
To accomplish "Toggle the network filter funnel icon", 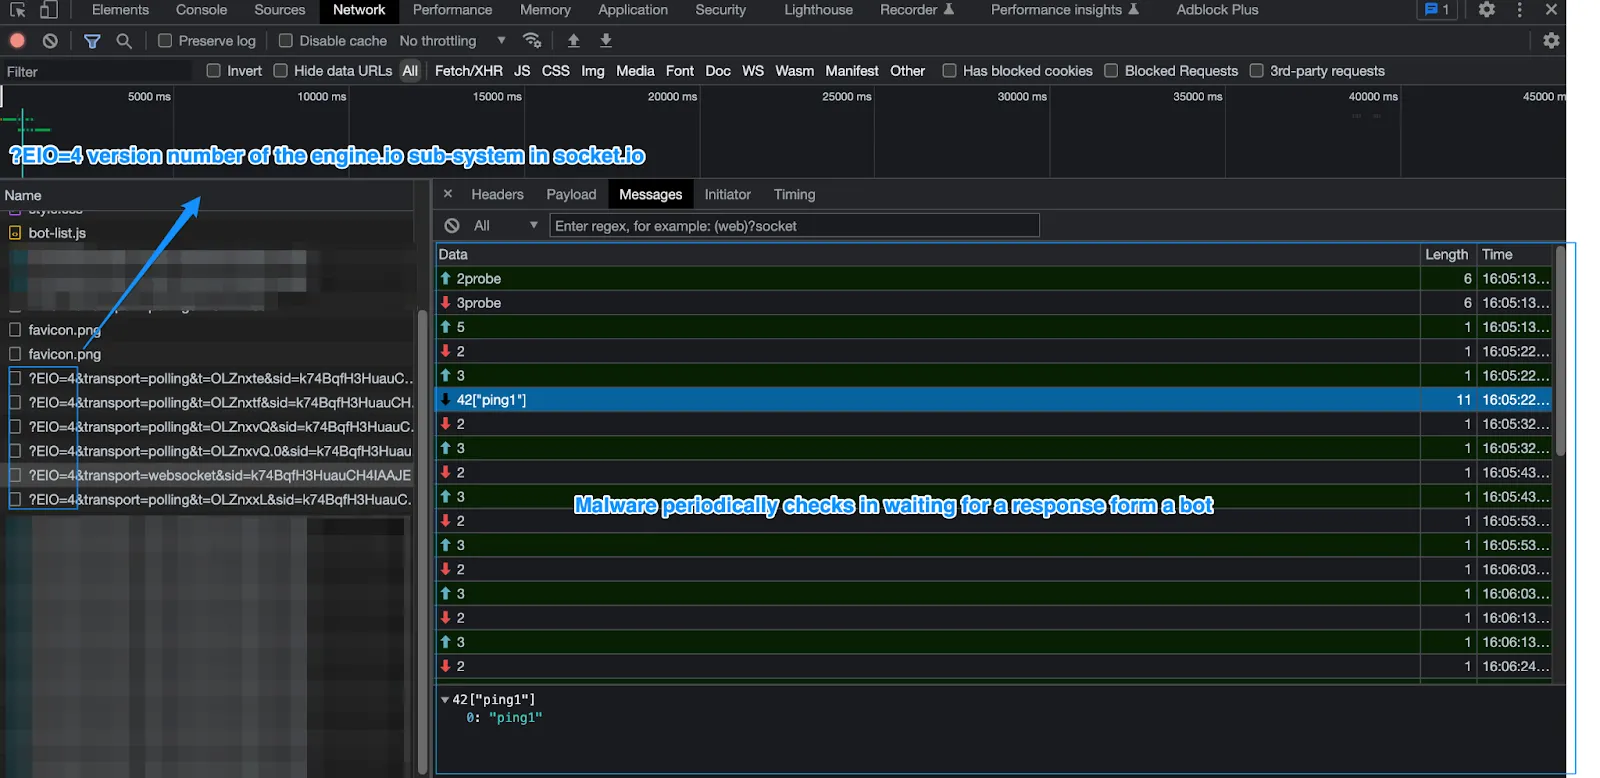I will (92, 41).
